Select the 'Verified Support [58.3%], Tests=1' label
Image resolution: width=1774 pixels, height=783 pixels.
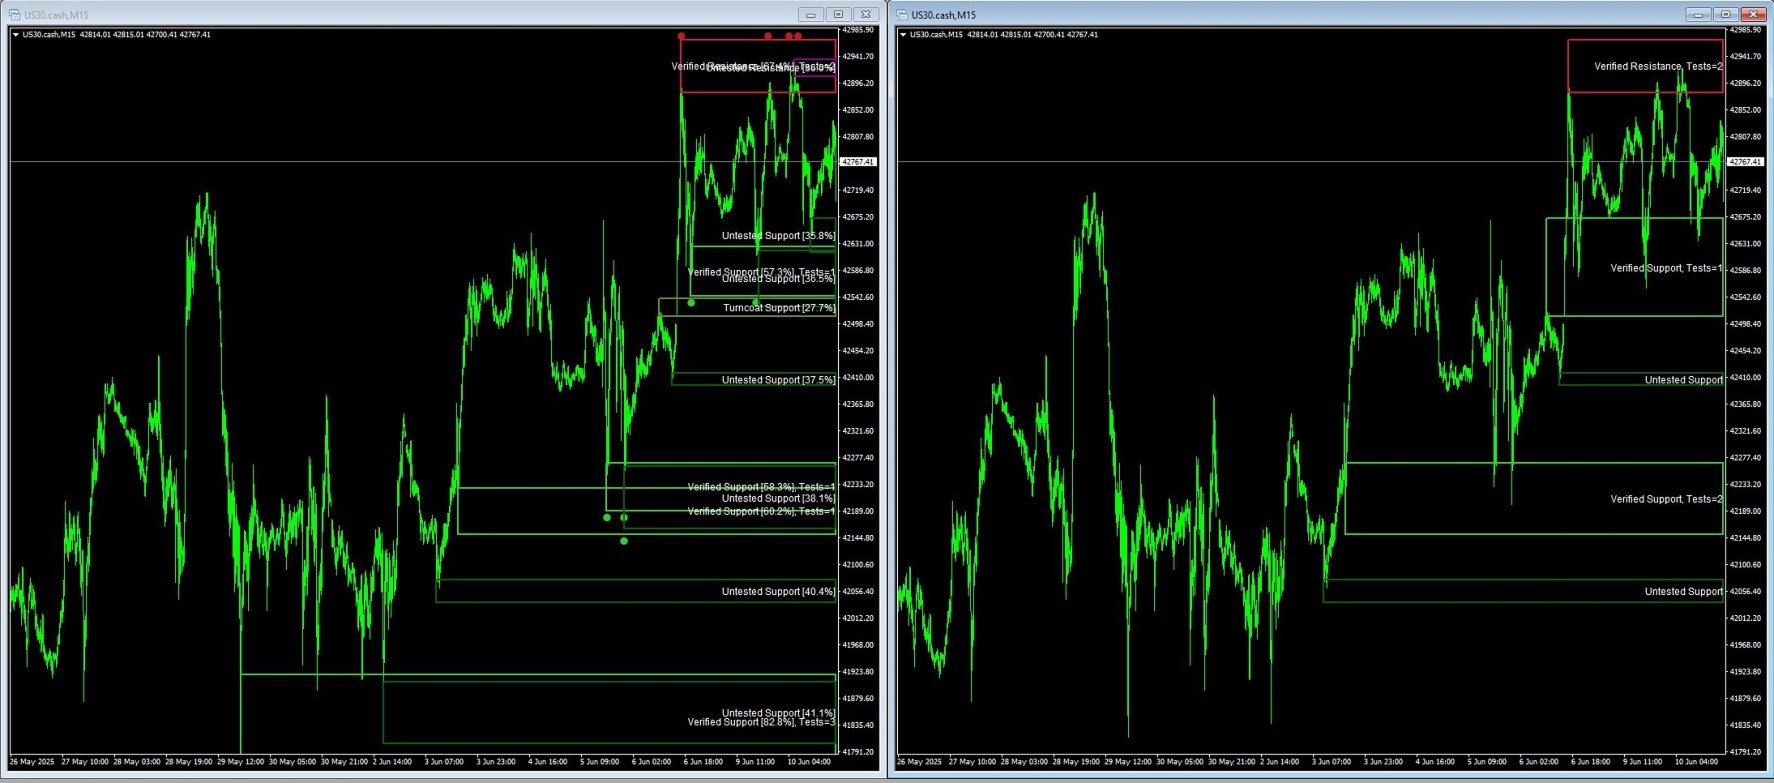[x=761, y=487]
